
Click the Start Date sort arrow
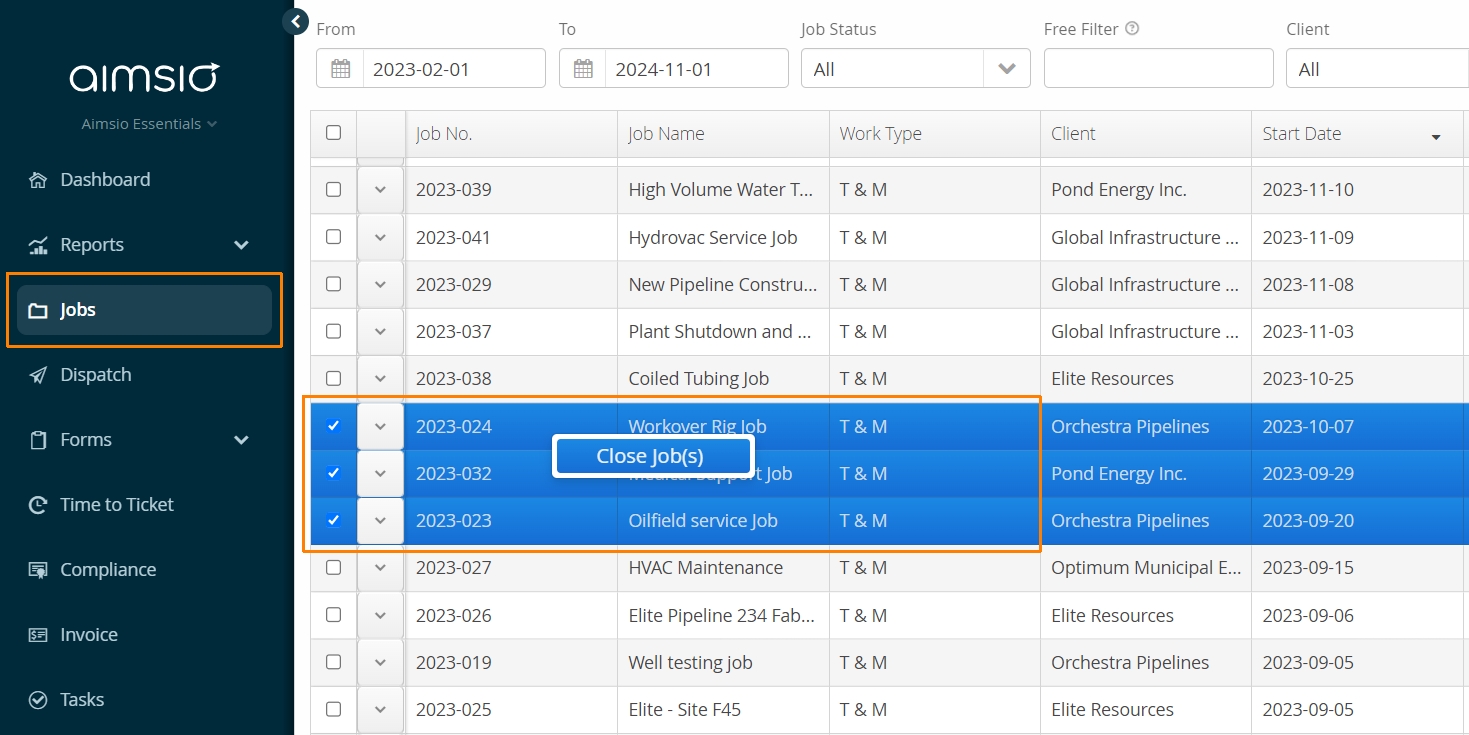point(1436,137)
